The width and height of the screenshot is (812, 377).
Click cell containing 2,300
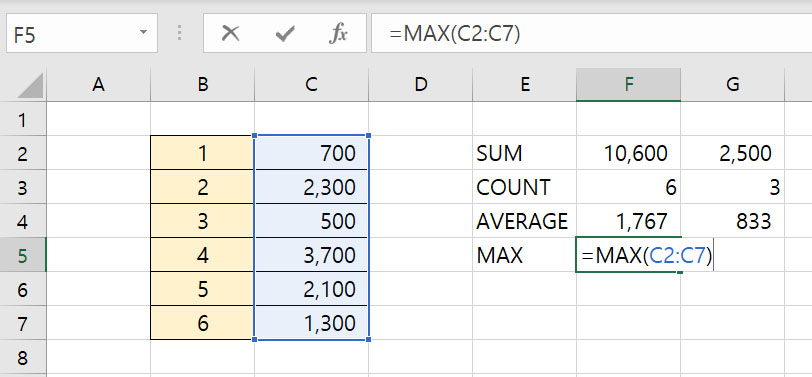tap(311, 187)
